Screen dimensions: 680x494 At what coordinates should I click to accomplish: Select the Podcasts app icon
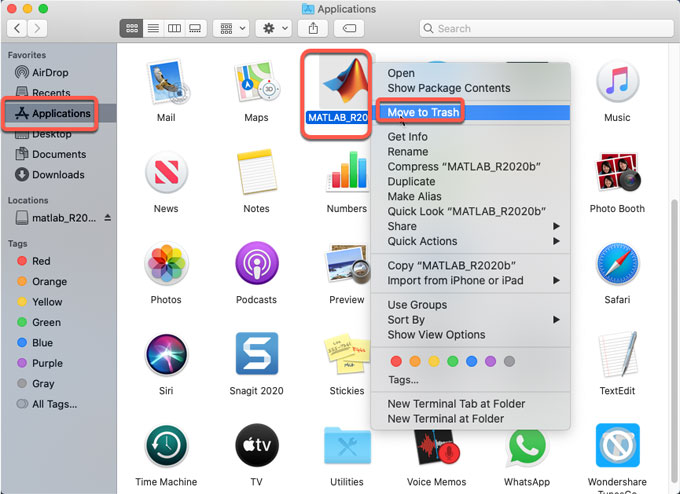pos(256,264)
